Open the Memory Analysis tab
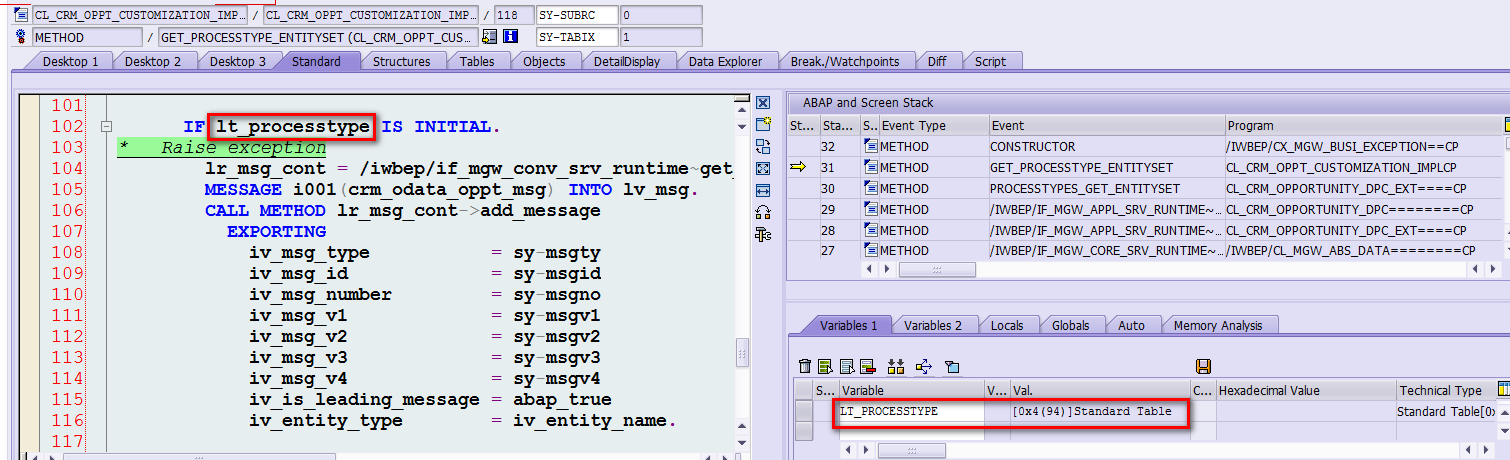 [1218, 325]
